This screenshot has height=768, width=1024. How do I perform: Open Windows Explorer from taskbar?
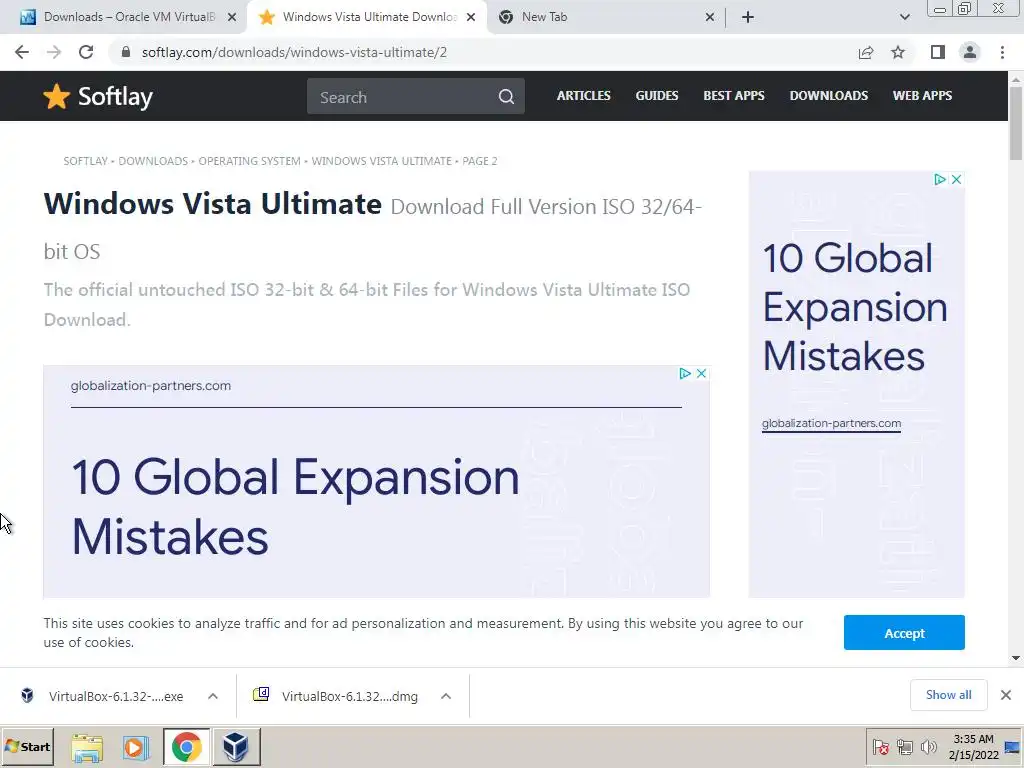point(87,747)
